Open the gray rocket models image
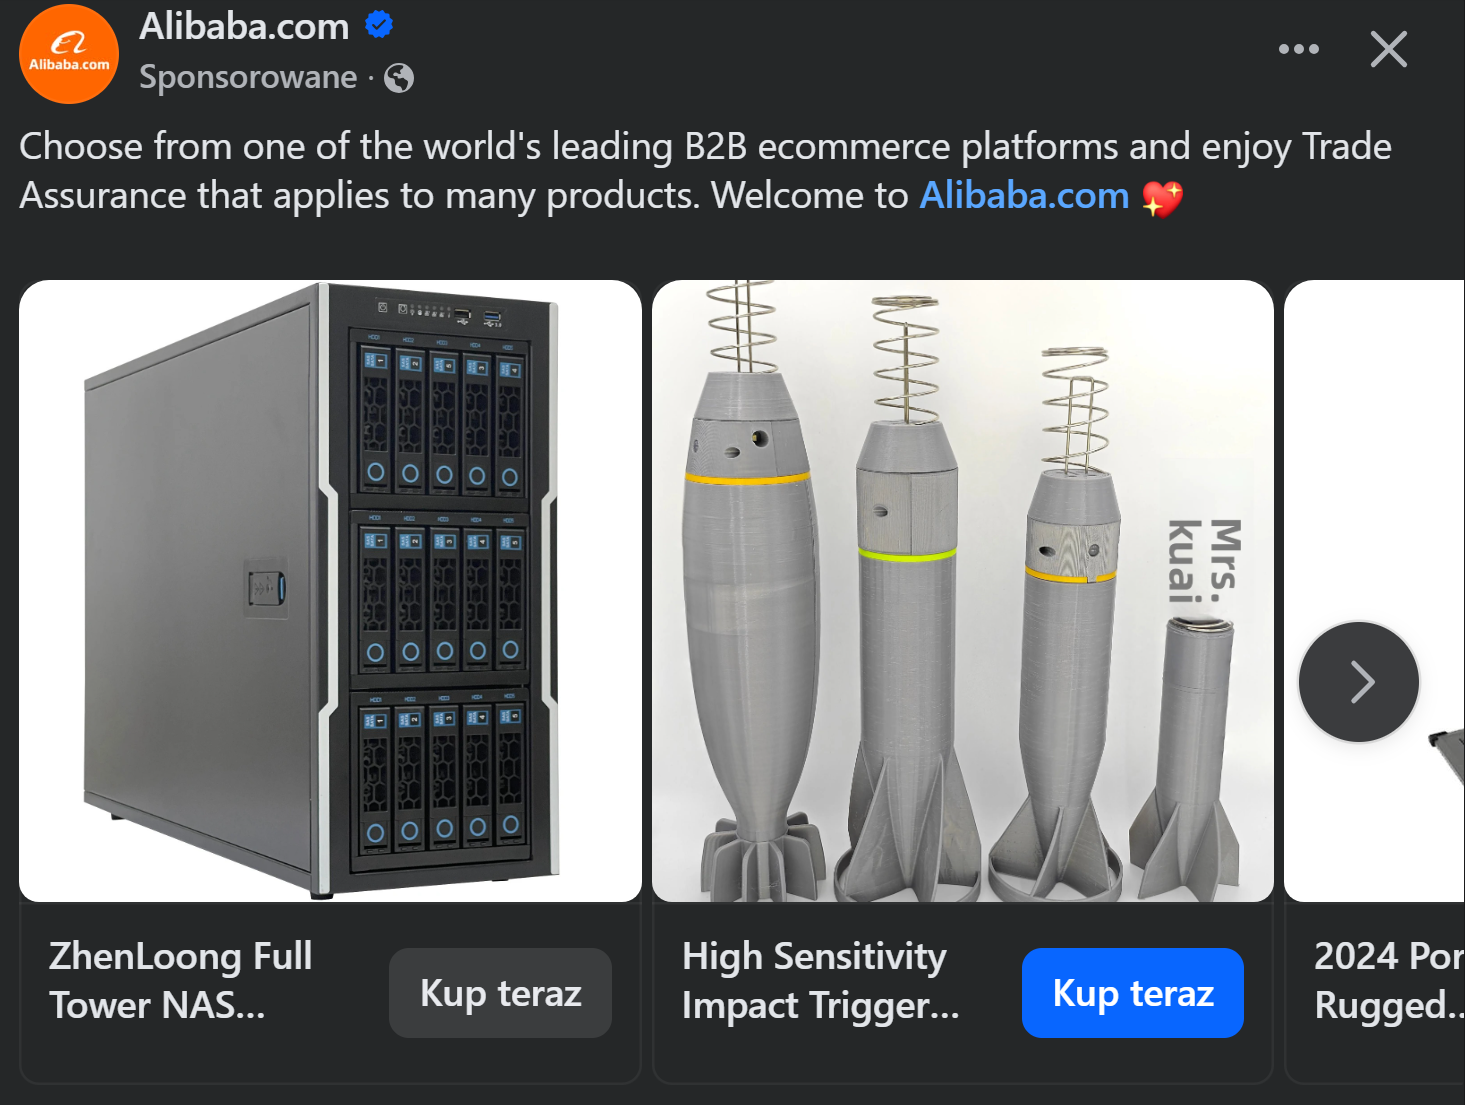 pyautogui.click(x=963, y=591)
